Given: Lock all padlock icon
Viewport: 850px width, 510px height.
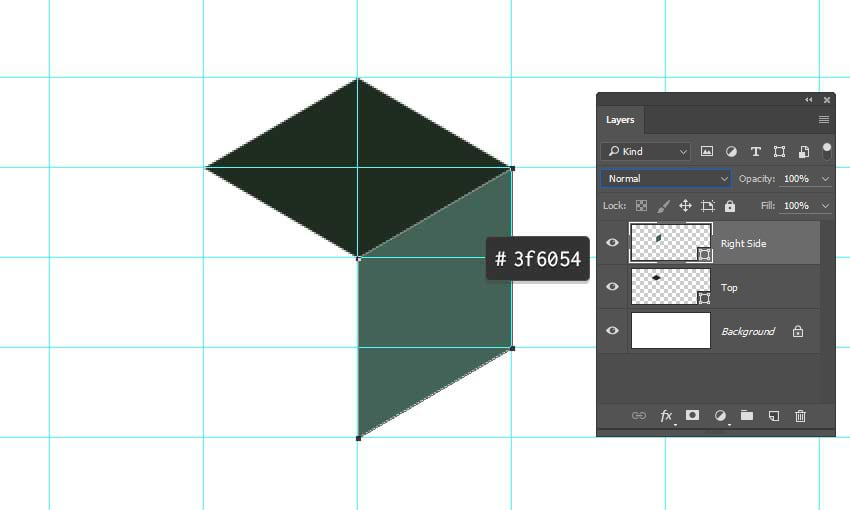Looking at the screenshot, I should tap(730, 206).
